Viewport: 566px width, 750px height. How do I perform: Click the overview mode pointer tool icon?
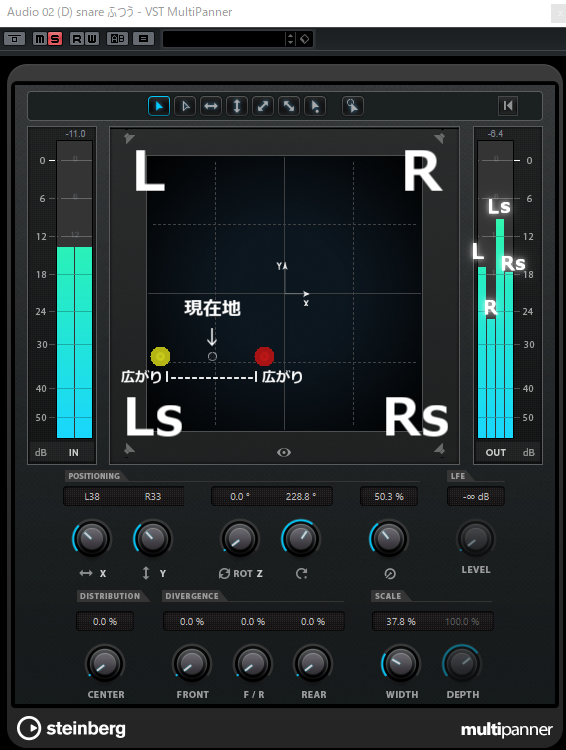(x=353, y=106)
